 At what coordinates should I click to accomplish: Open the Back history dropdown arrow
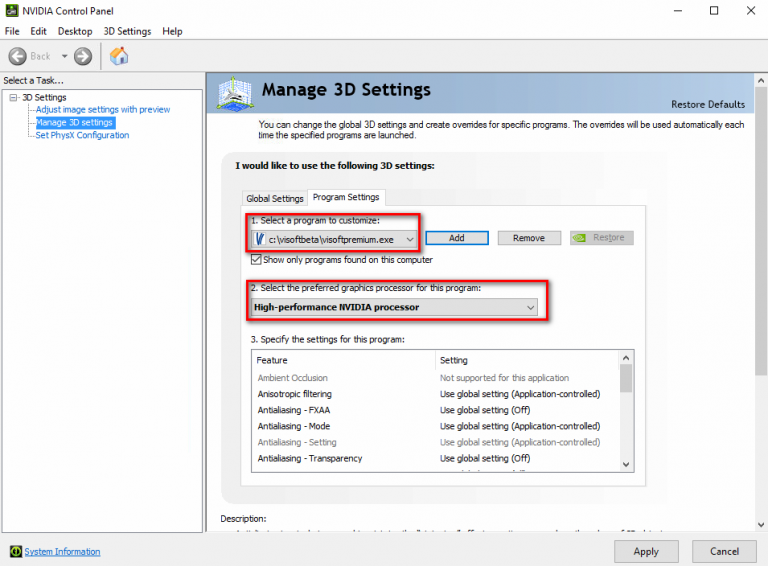click(64, 56)
